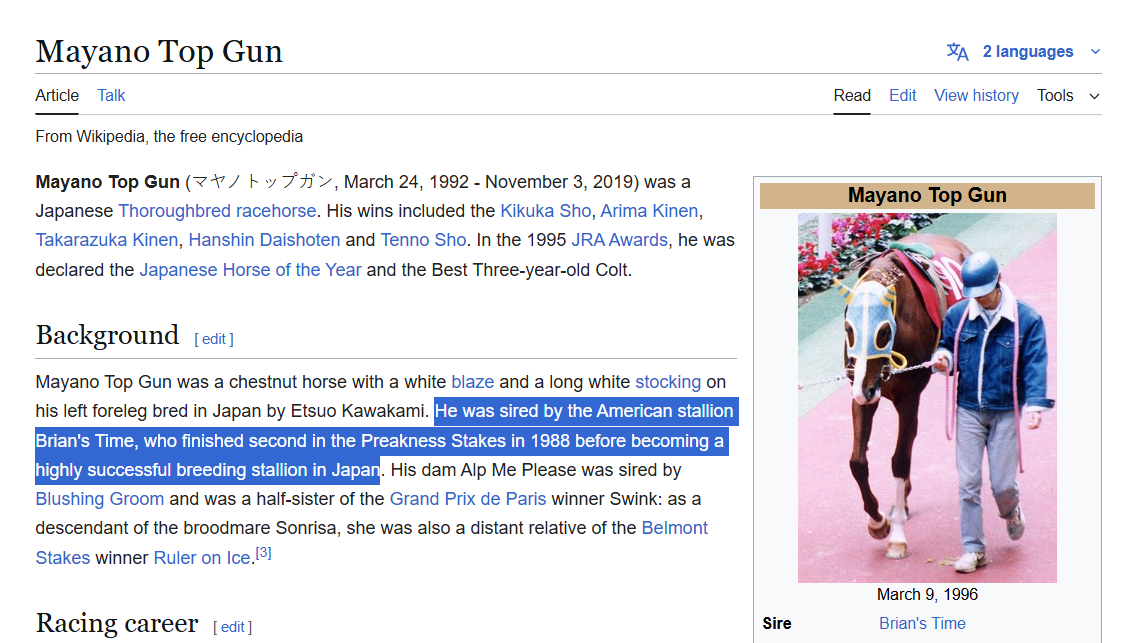Open the 2 languages dropdown
The image size is (1125, 643).
tap(1027, 52)
